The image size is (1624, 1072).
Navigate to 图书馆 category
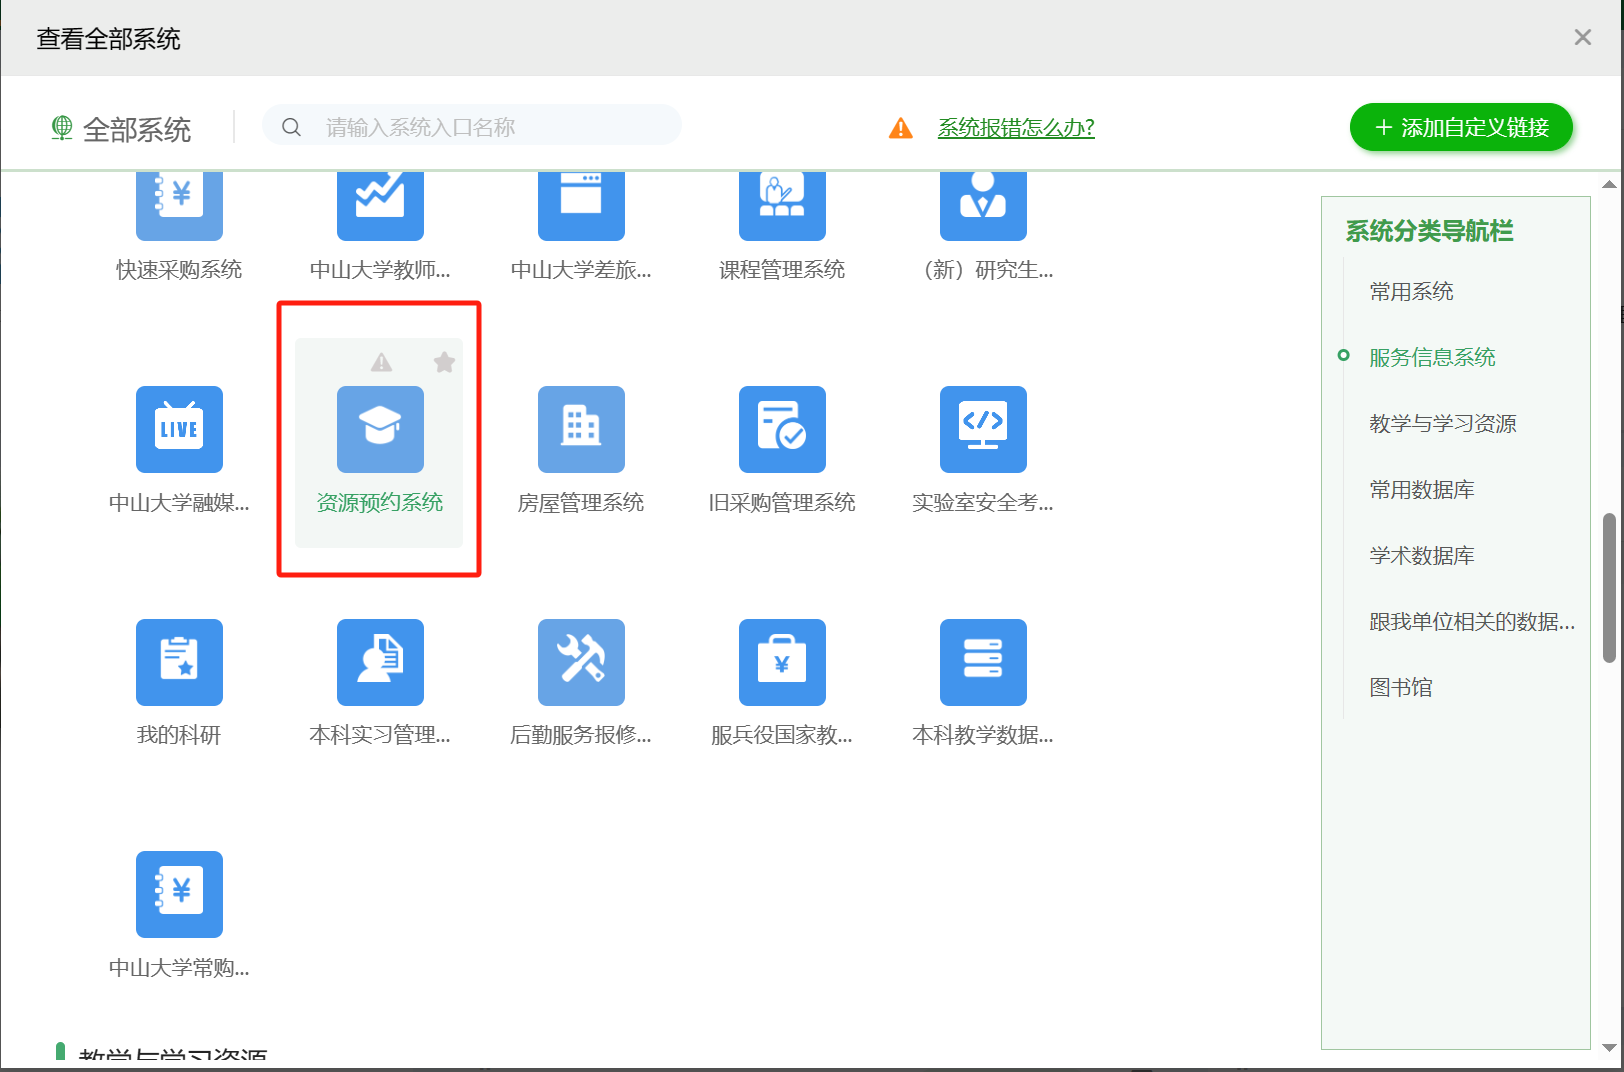click(x=1400, y=688)
